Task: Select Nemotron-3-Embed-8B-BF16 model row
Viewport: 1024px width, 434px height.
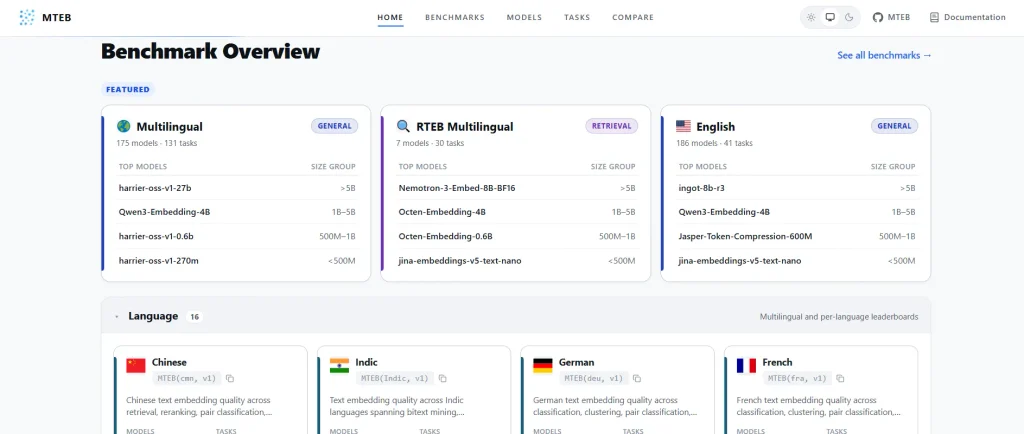Action: click(517, 188)
